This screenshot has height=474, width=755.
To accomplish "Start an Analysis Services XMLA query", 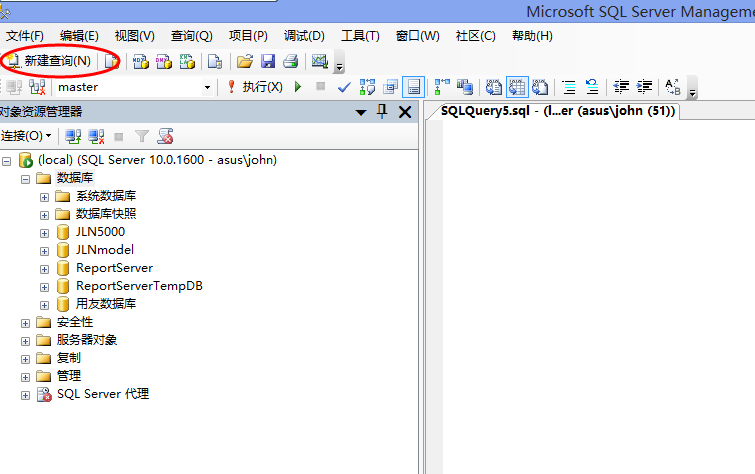I will coord(187,61).
